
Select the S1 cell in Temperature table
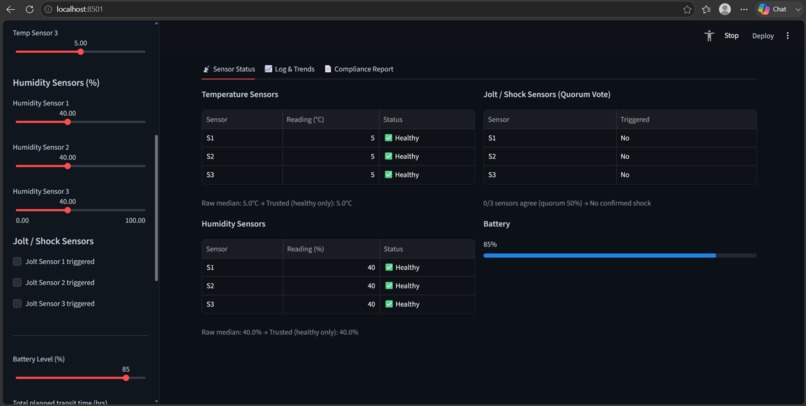pos(242,138)
